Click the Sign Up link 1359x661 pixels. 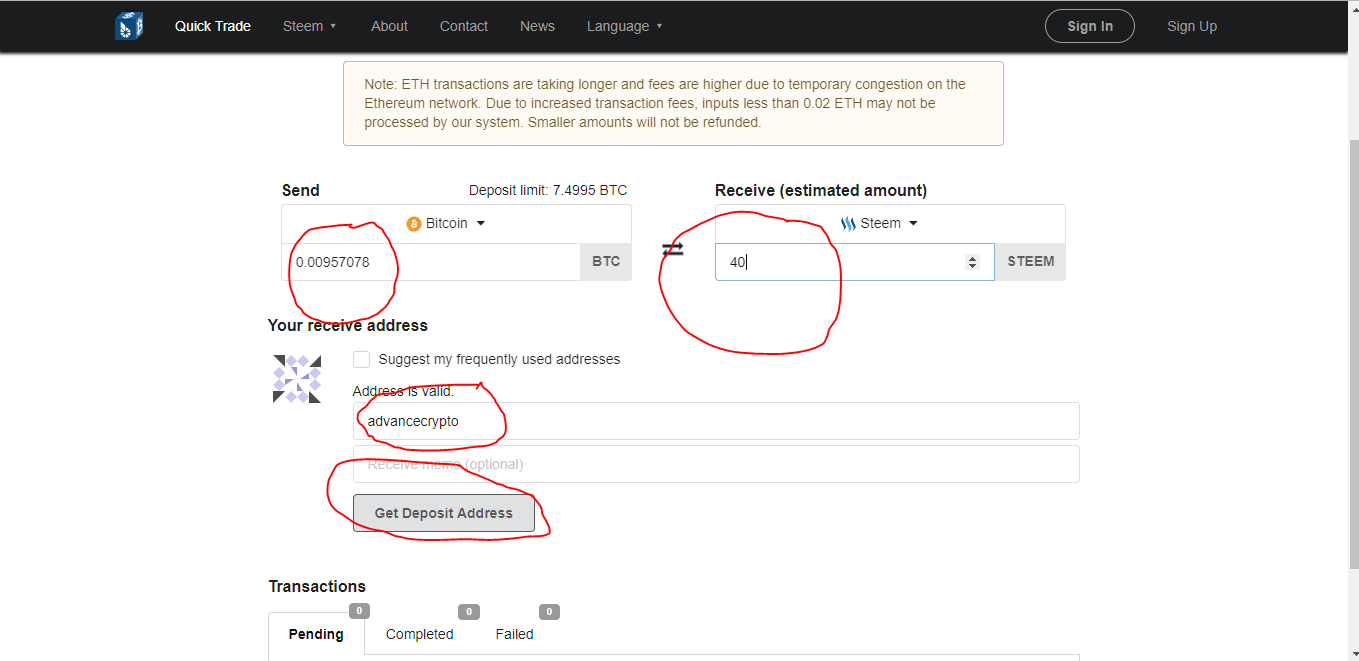pos(1192,26)
